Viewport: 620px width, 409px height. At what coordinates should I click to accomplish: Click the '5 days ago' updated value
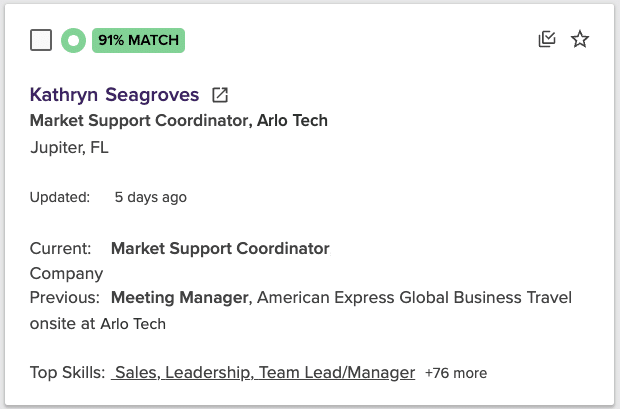click(x=150, y=197)
